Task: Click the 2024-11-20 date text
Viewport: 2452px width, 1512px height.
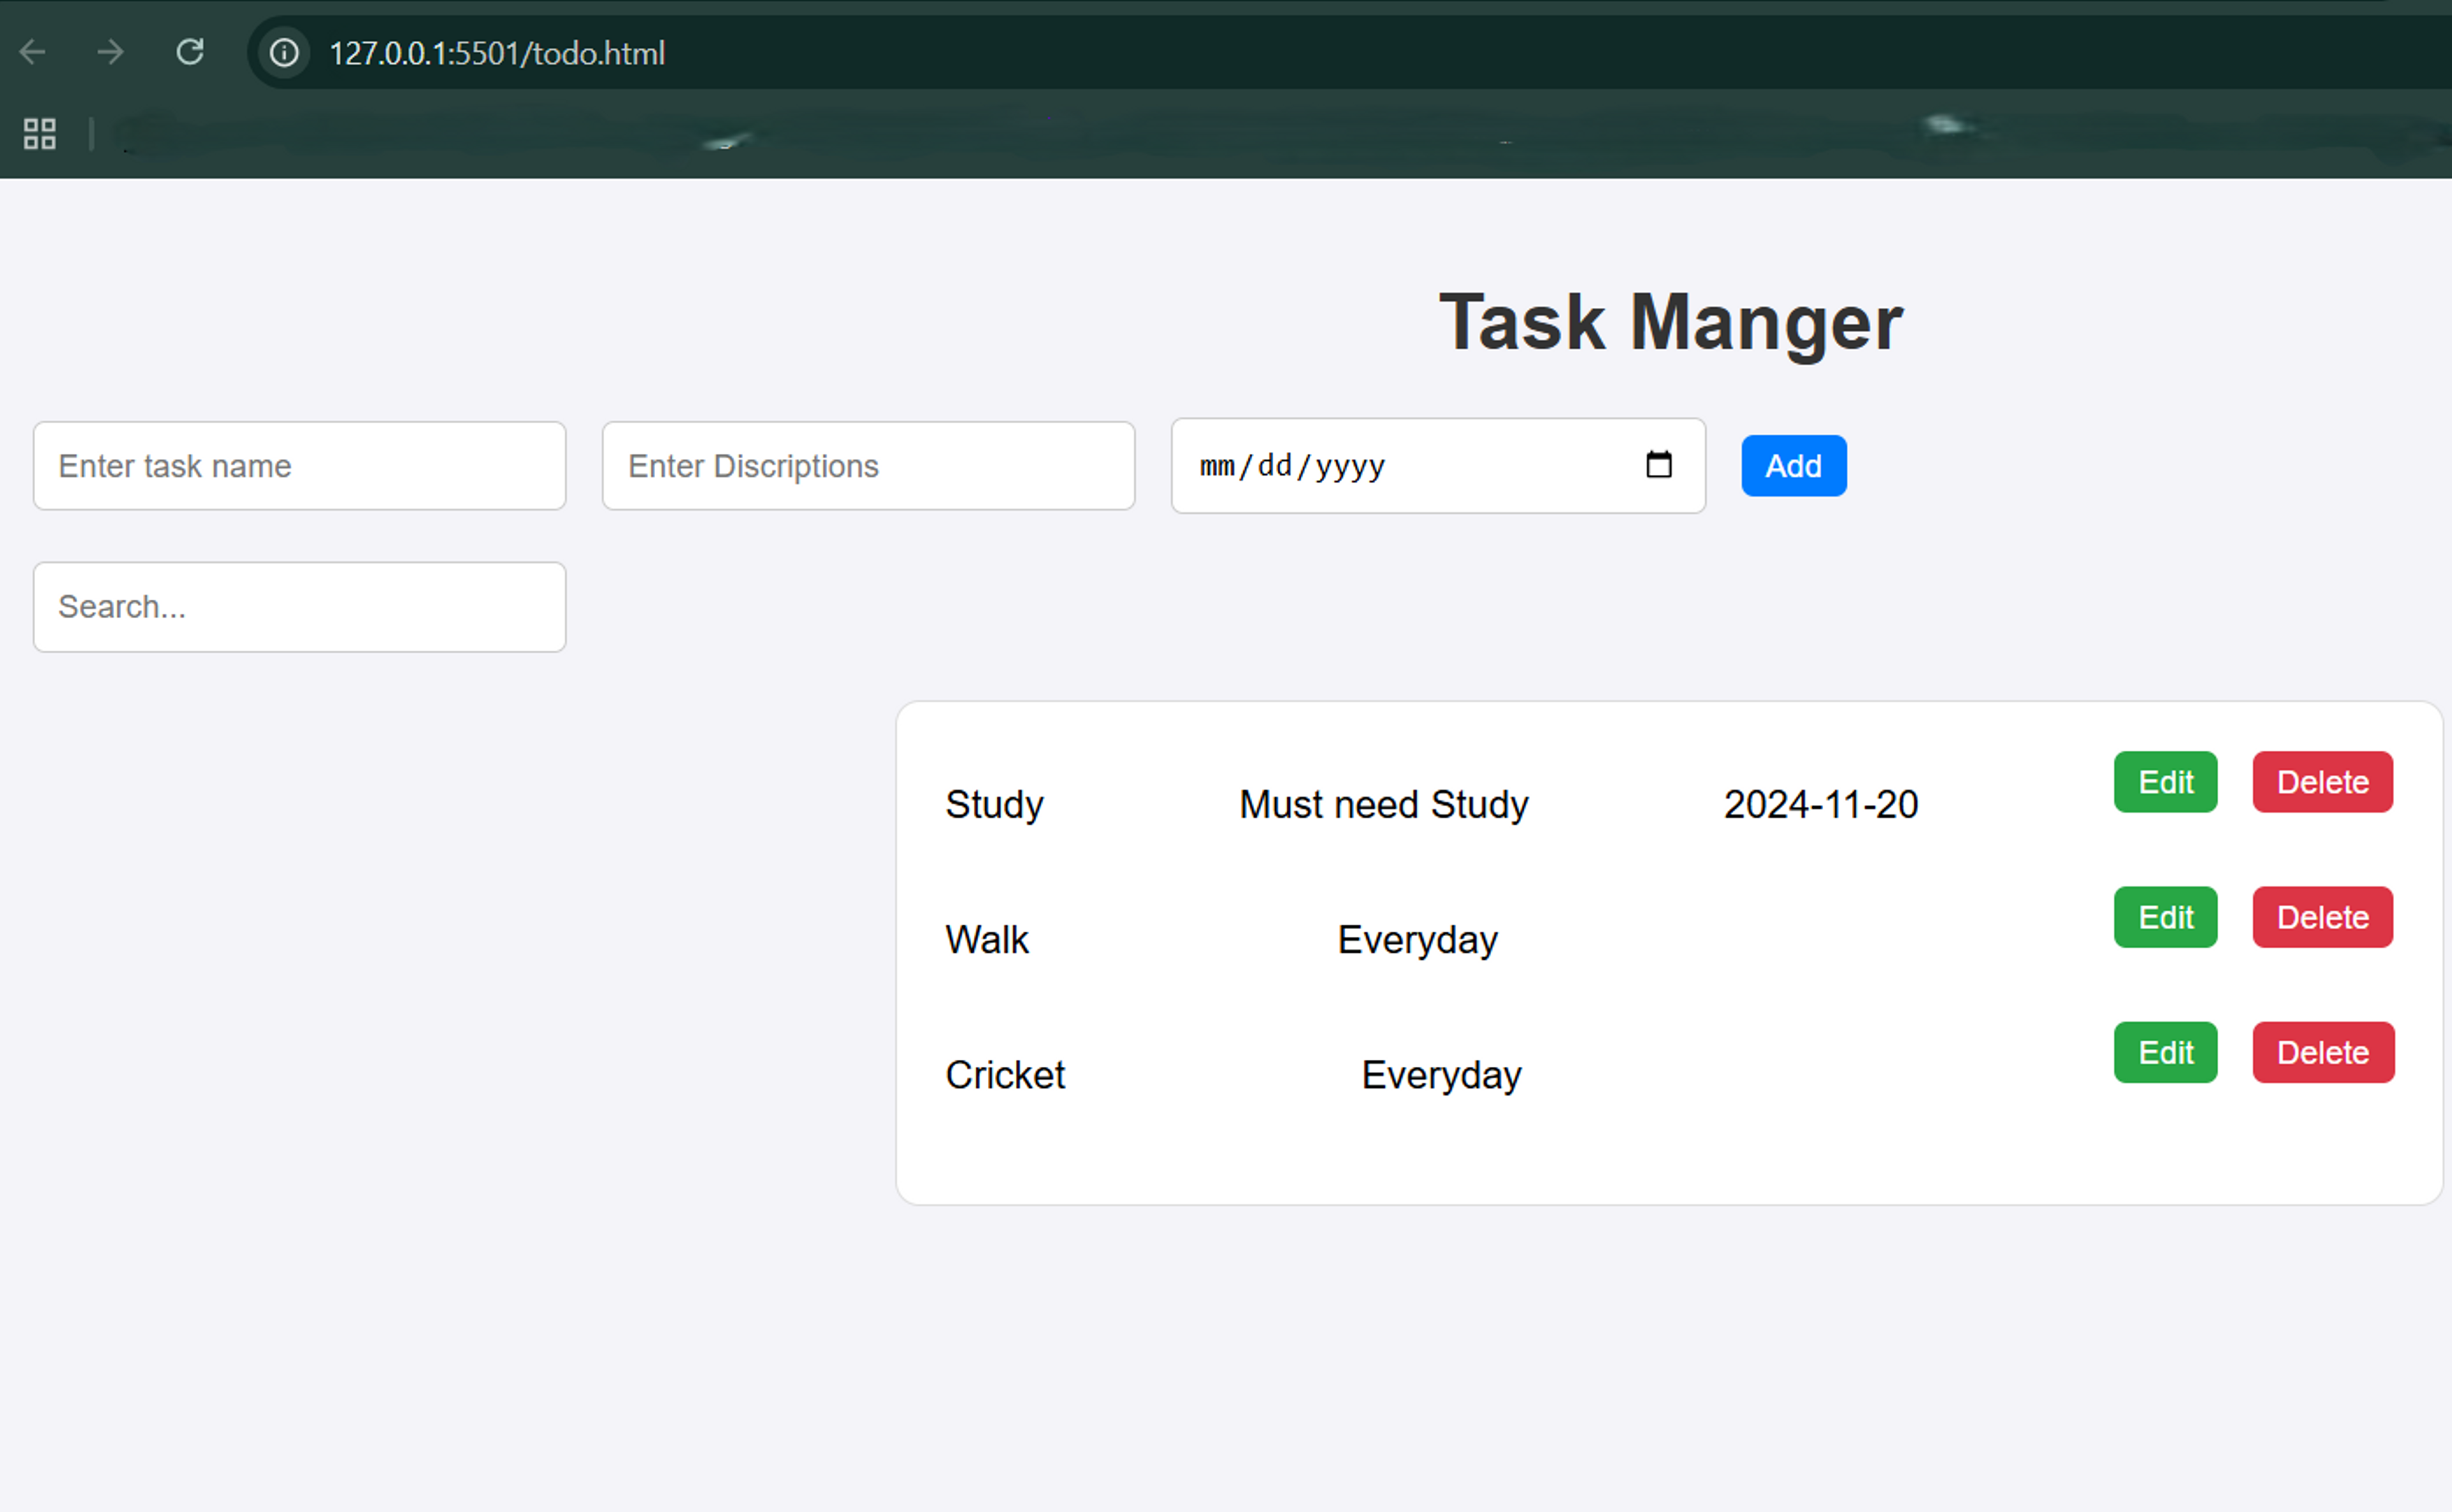Action: tap(1820, 805)
